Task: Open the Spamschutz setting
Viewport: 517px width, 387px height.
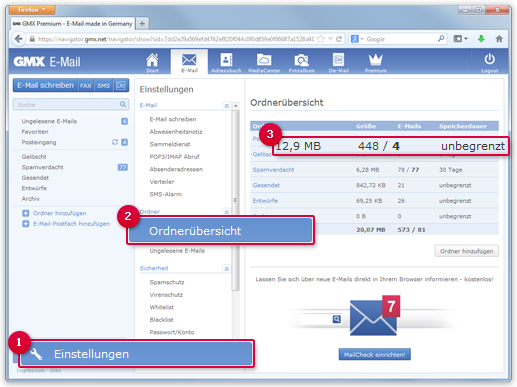Action: click(167, 282)
